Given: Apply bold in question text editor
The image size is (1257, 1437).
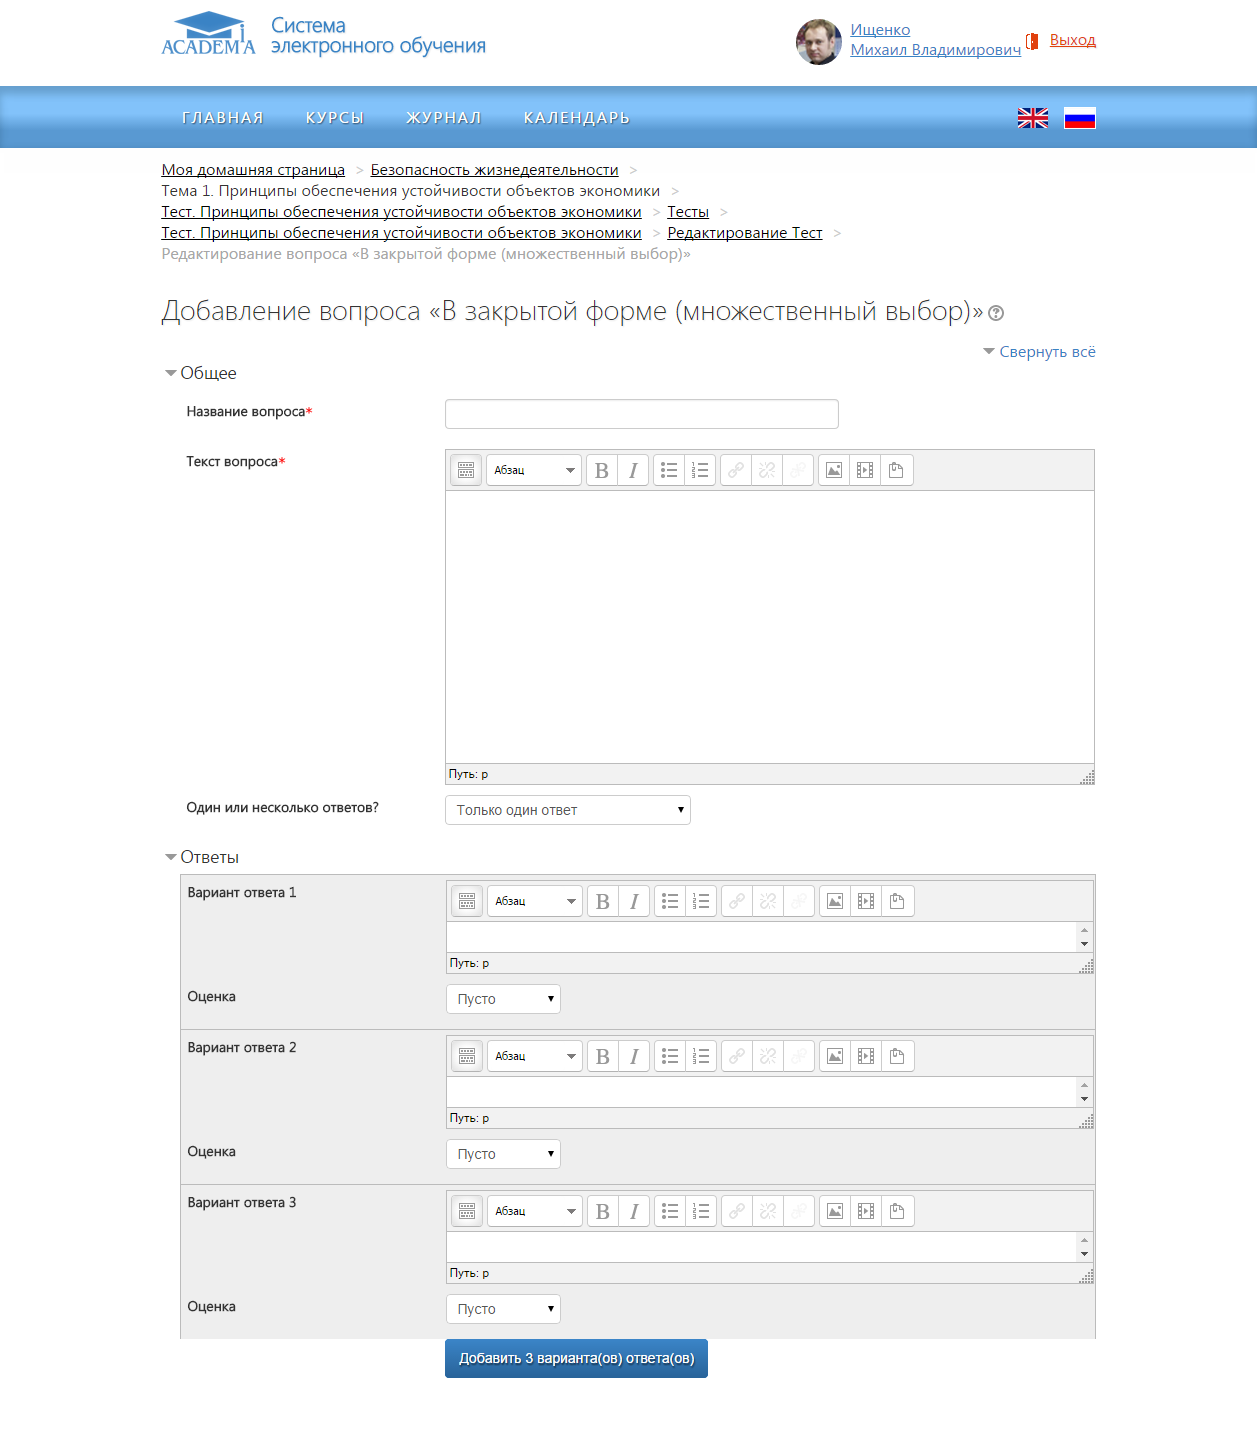Looking at the screenshot, I should click(x=601, y=470).
